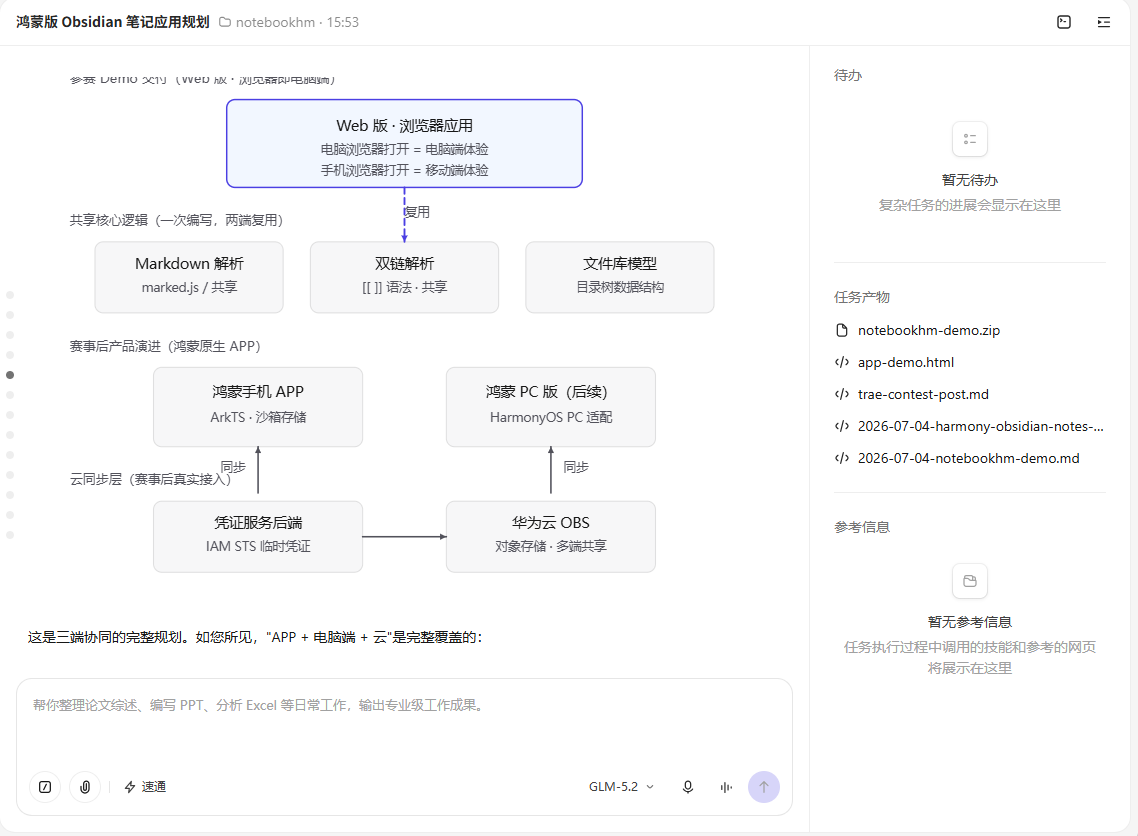This screenshot has height=836, width=1138.
Task: Click the 参考信息 section heading
Action: point(861,527)
